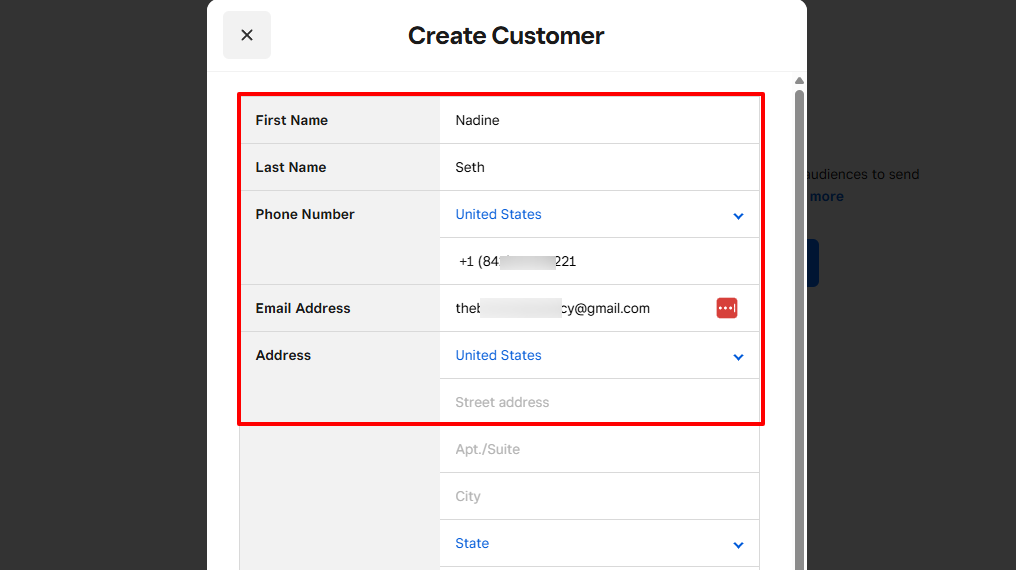Screen dimensions: 1016x570
Task: Click the First Name label
Action: pyautogui.click(x=292, y=120)
